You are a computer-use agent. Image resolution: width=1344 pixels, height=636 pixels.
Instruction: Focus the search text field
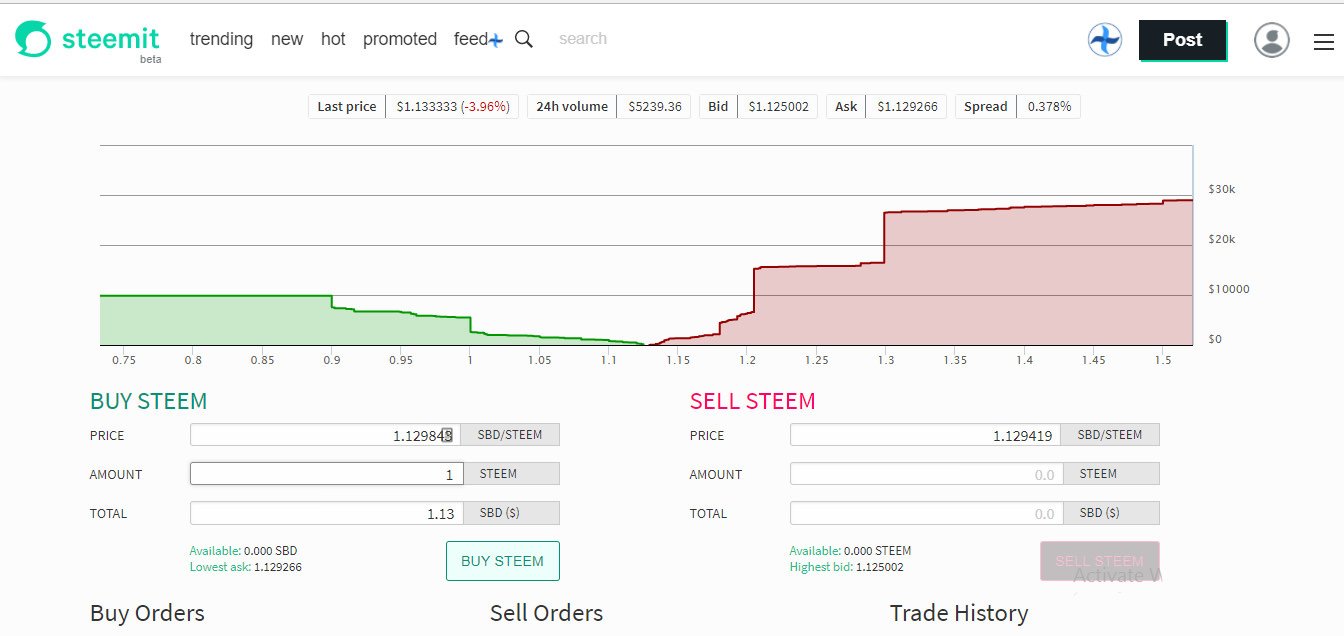tap(620, 39)
